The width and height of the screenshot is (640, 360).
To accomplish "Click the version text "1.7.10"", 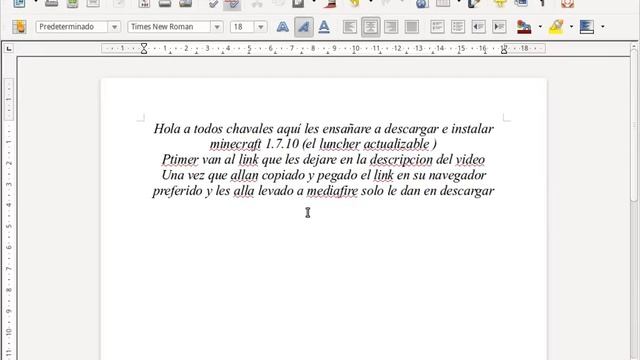I will (x=282, y=144).
